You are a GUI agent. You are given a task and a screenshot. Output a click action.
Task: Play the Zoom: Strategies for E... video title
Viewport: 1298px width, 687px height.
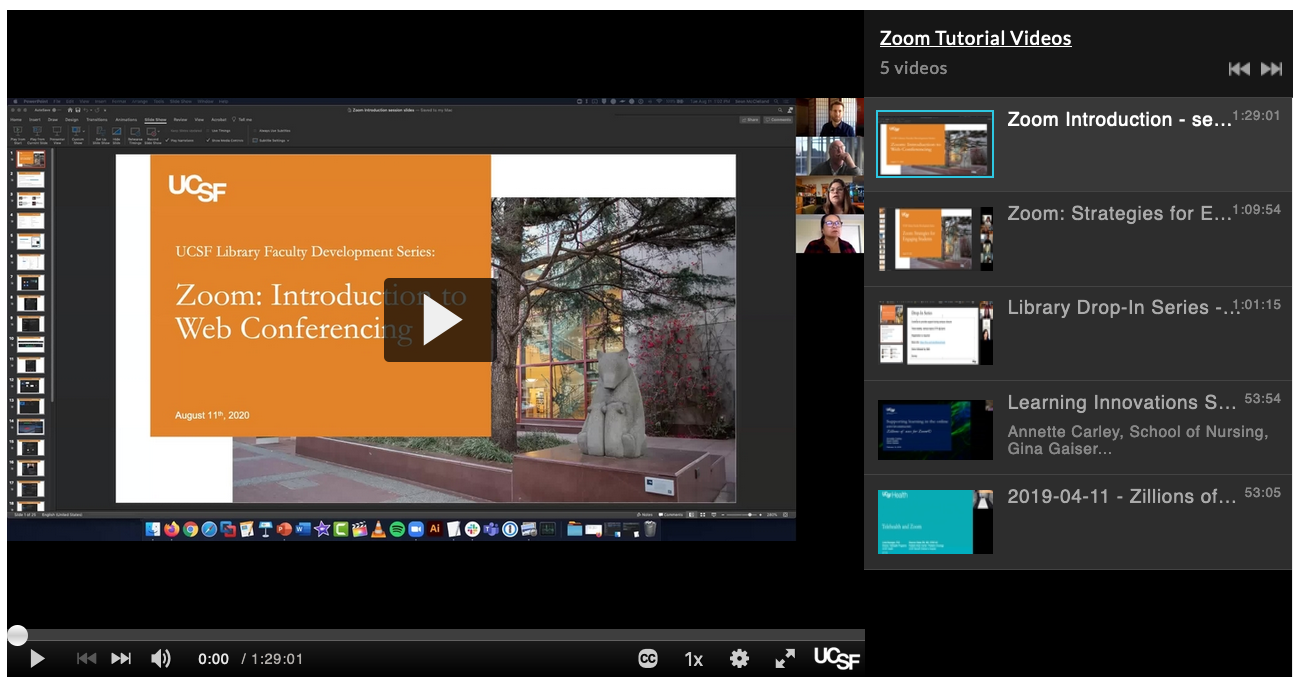coord(1119,213)
